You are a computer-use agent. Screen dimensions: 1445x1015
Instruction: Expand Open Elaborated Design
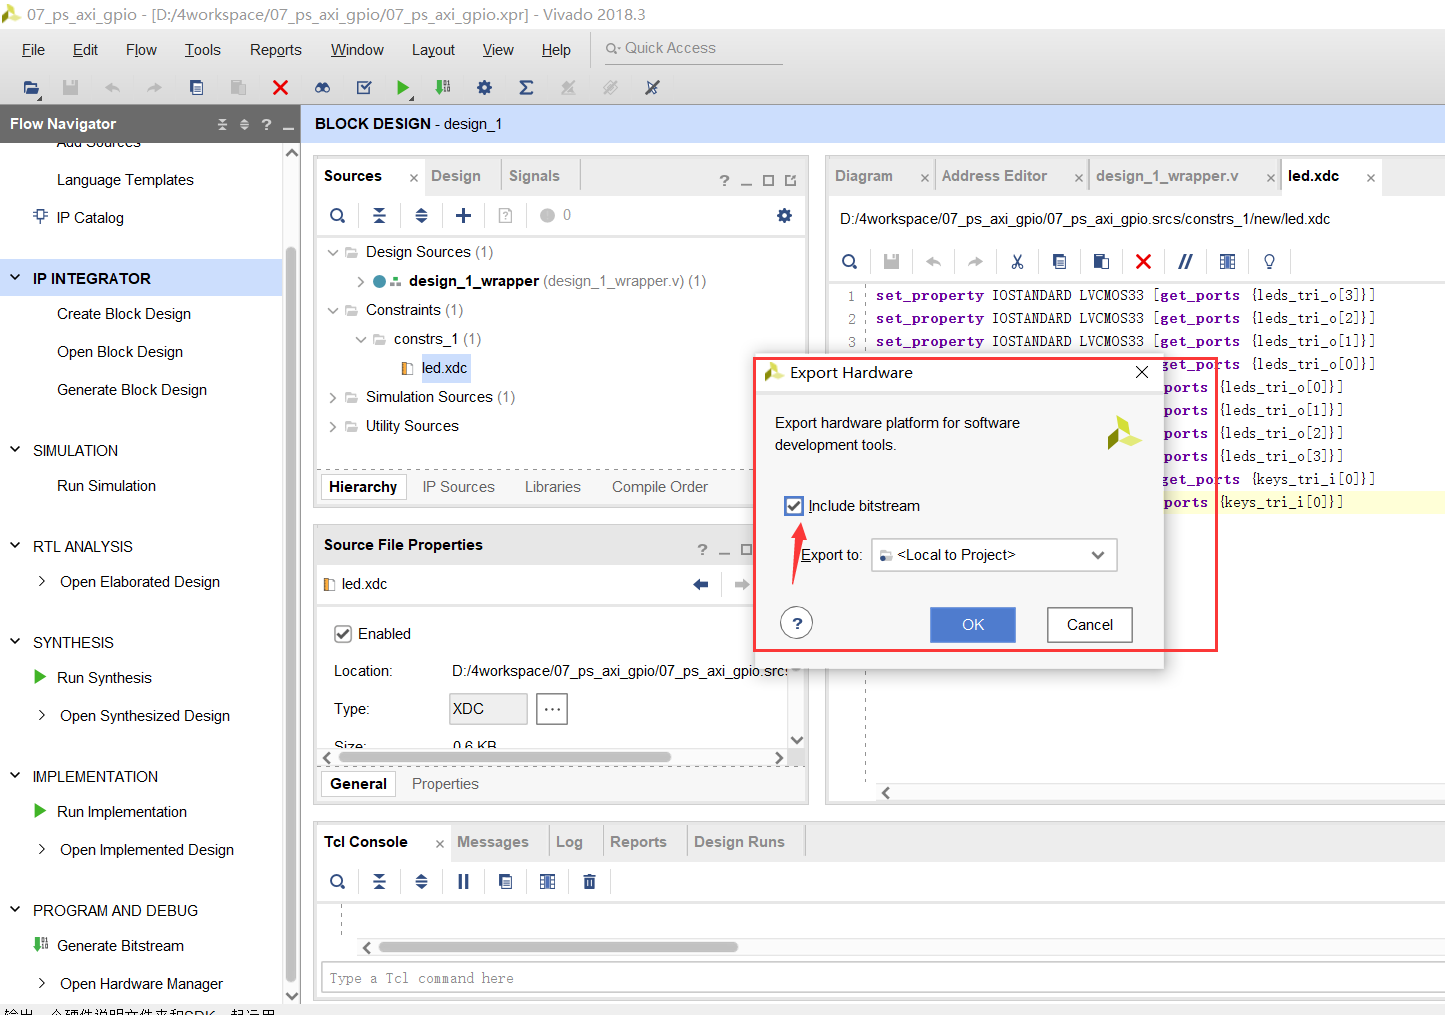pyautogui.click(x=41, y=581)
